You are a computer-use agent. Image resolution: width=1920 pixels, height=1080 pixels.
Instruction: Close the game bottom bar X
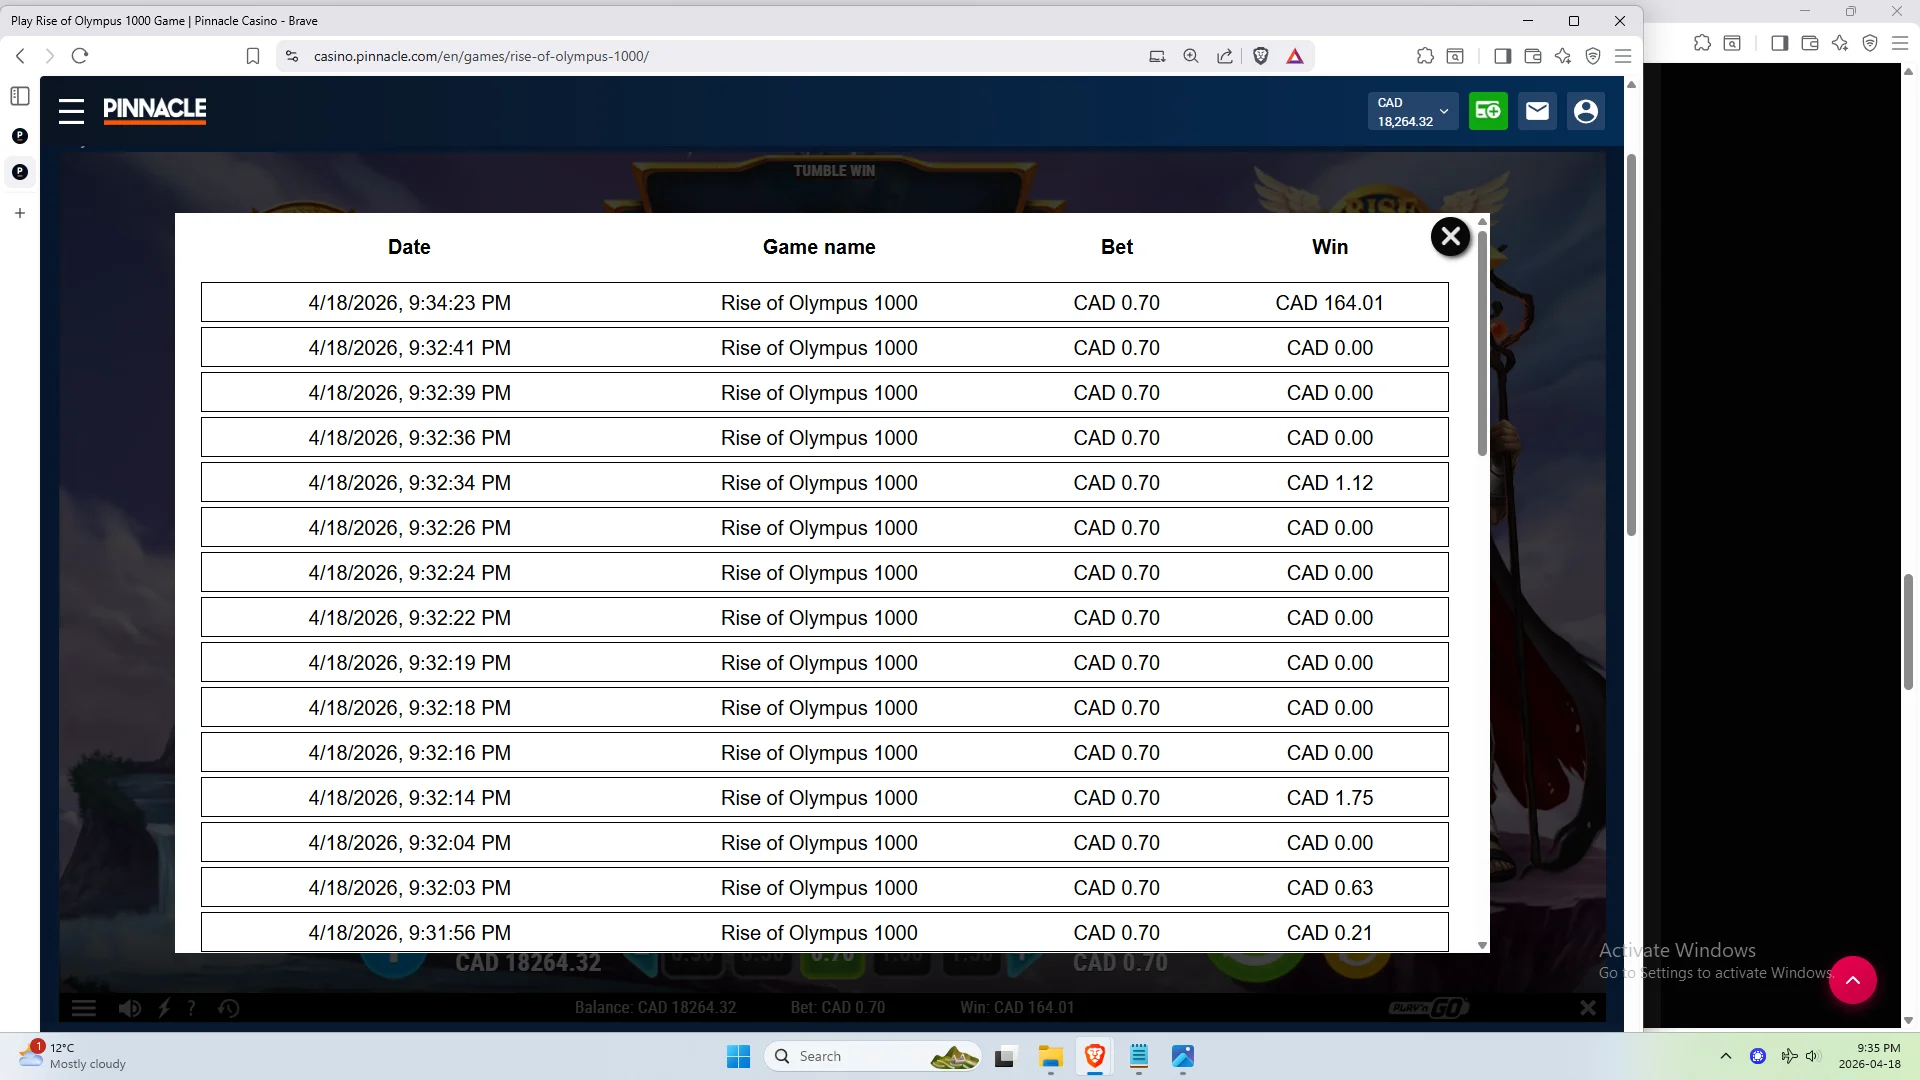point(1588,1008)
